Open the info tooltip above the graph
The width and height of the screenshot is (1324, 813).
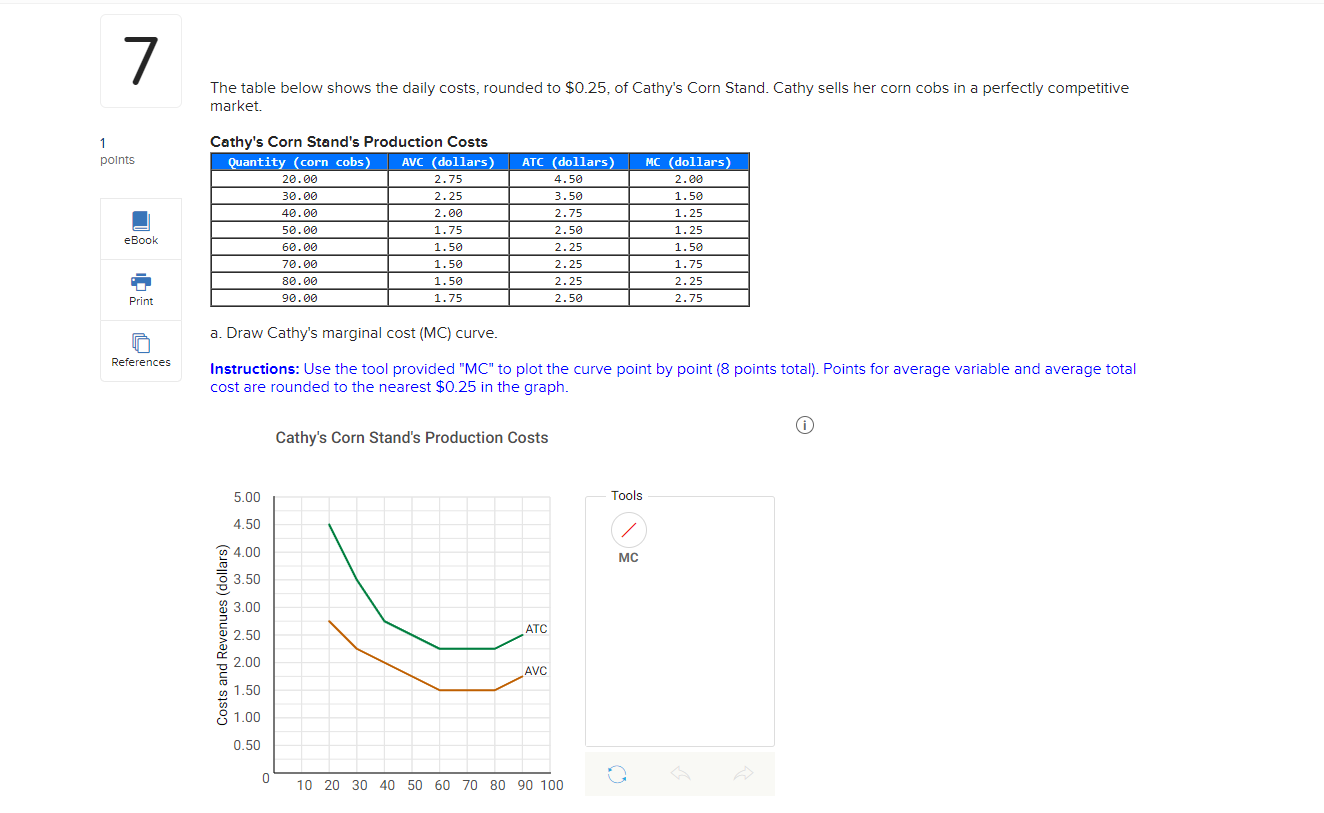805,425
